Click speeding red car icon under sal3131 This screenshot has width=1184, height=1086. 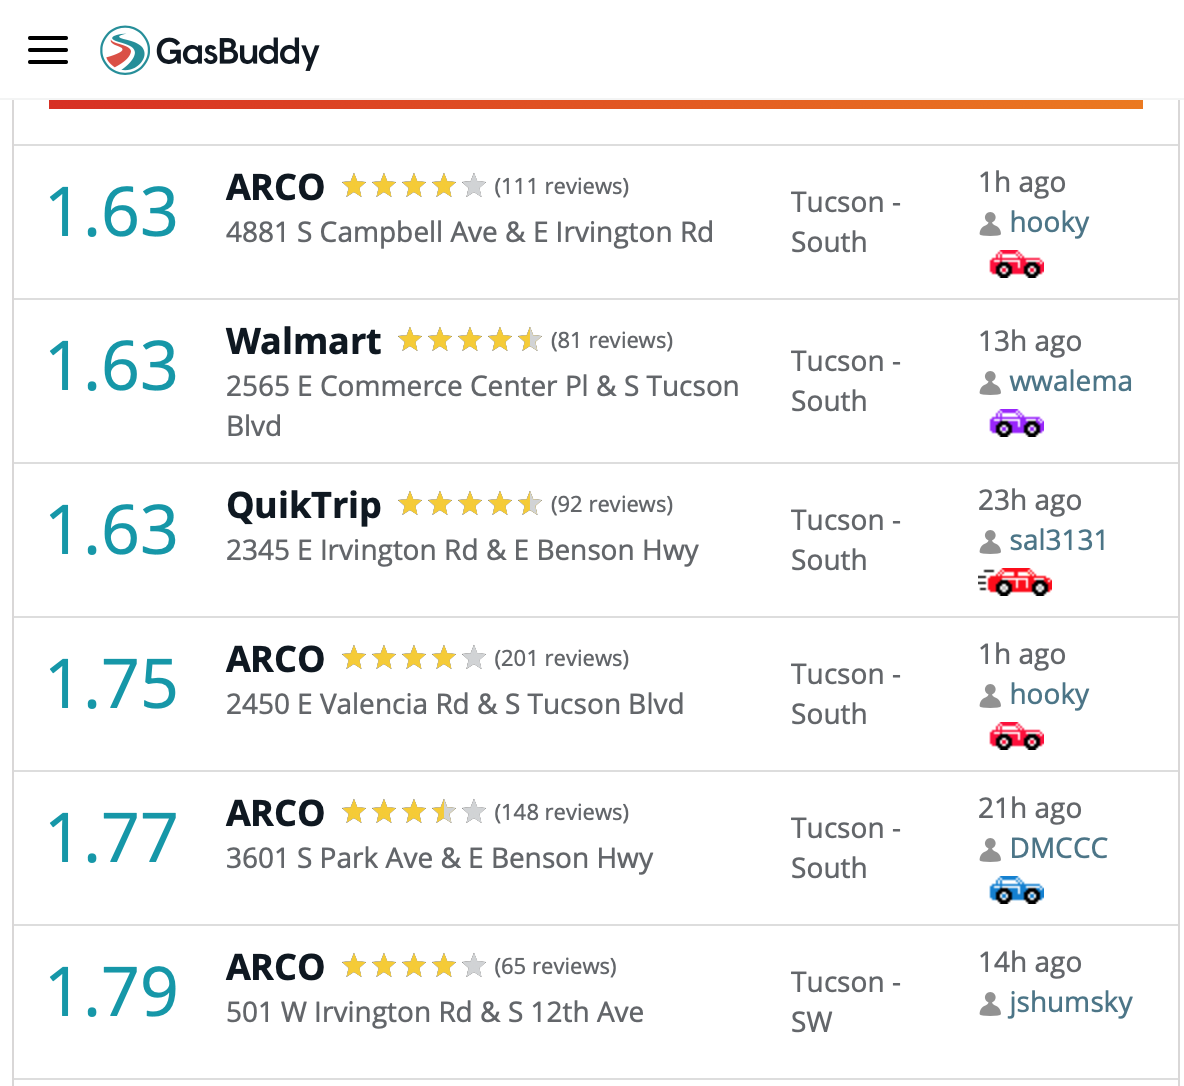pyautogui.click(x=1015, y=582)
